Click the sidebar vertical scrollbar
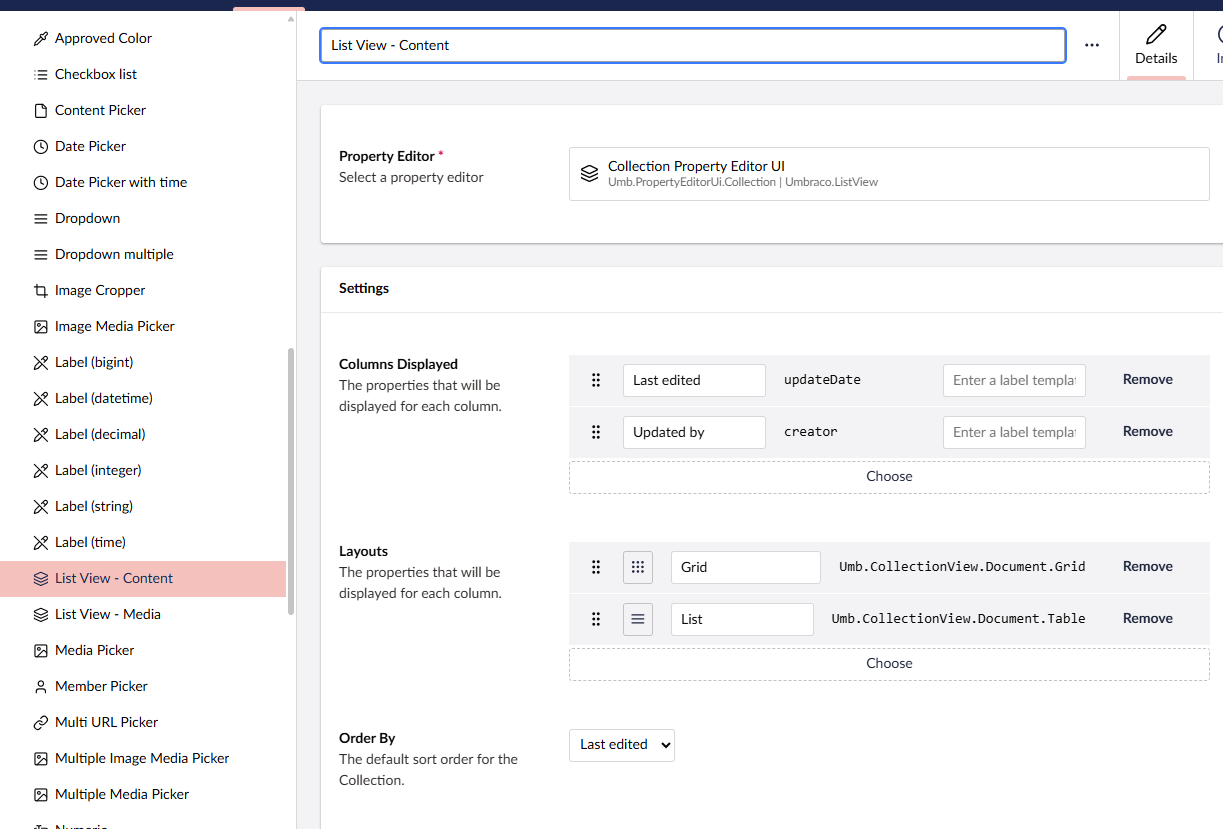Screen dimensions: 1223x829 click(x=291, y=481)
